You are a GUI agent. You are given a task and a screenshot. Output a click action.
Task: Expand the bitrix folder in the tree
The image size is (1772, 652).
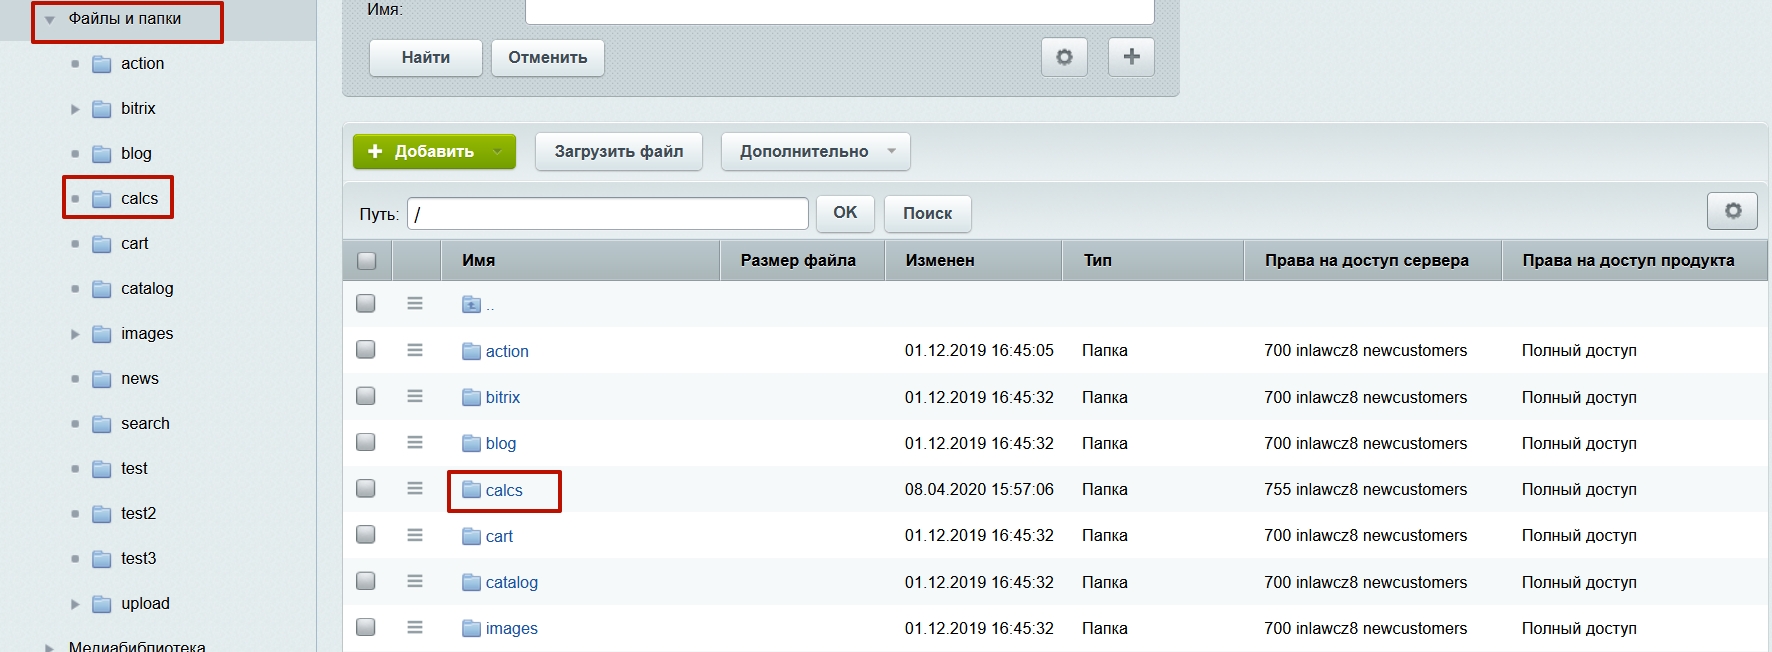(x=75, y=109)
